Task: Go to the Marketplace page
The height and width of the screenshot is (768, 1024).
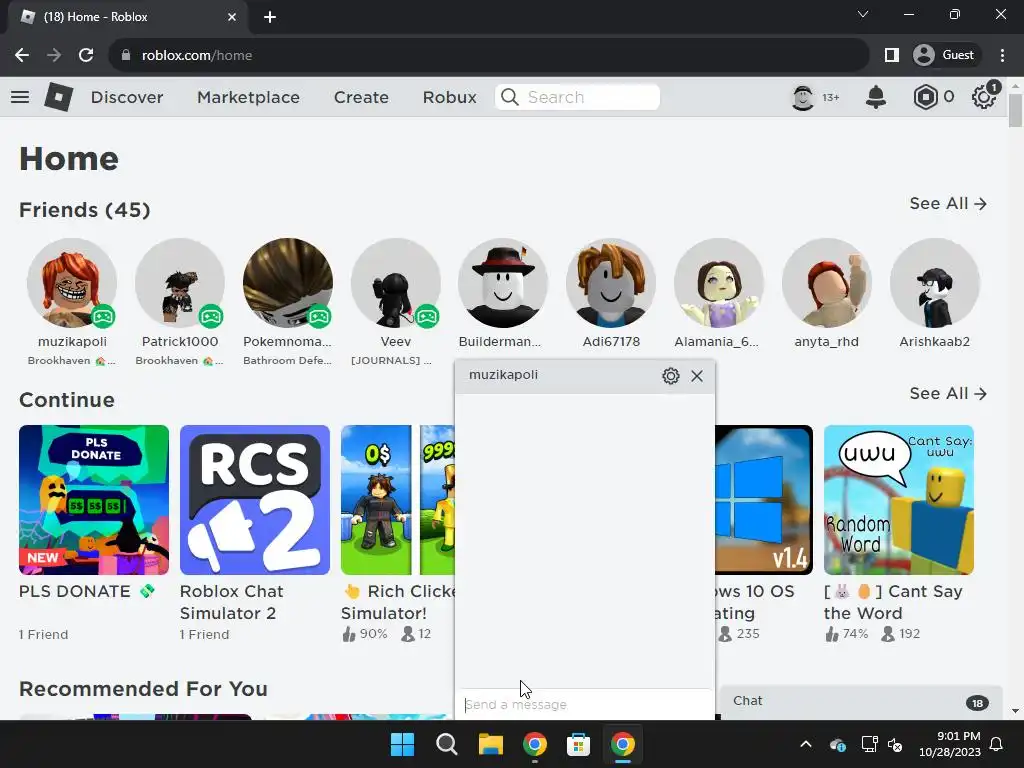Action: (x=248, y=97)
